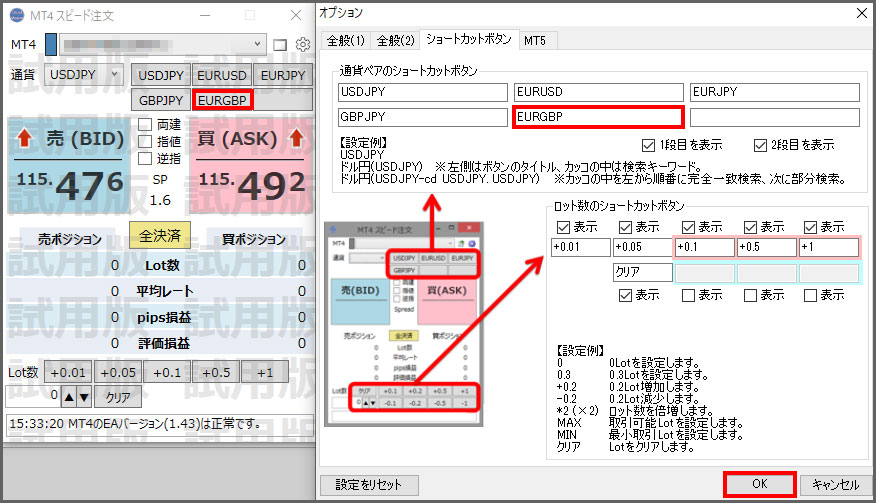The image size is (876, 503).
Task: Select EURGBP shortcut button in speed order window
Action: 222,101
